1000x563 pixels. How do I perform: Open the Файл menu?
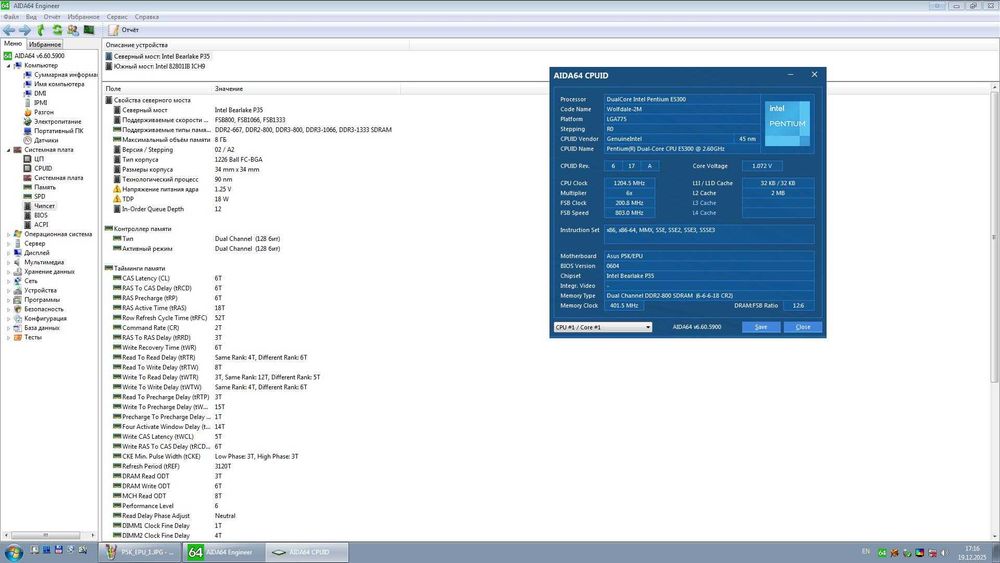tap(11, 17)
